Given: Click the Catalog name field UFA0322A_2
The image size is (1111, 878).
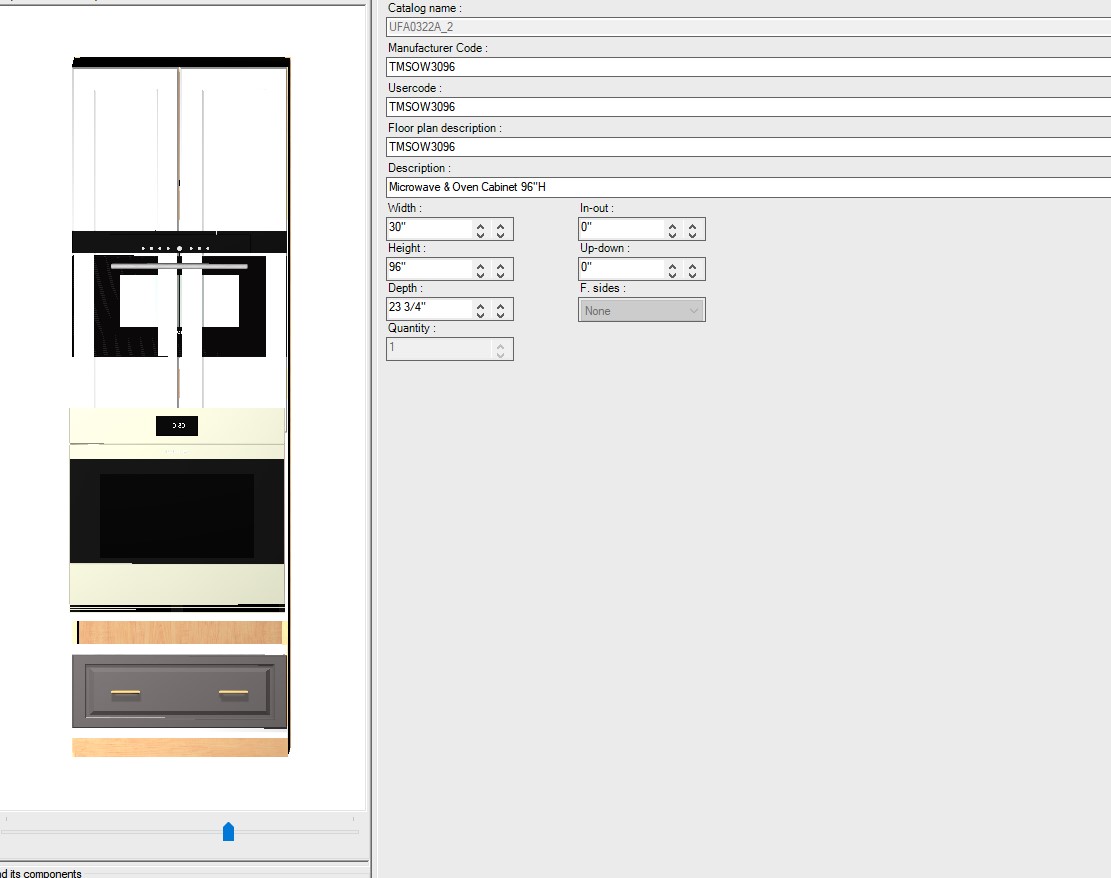Looking at the screenshot, I should 748,27.
